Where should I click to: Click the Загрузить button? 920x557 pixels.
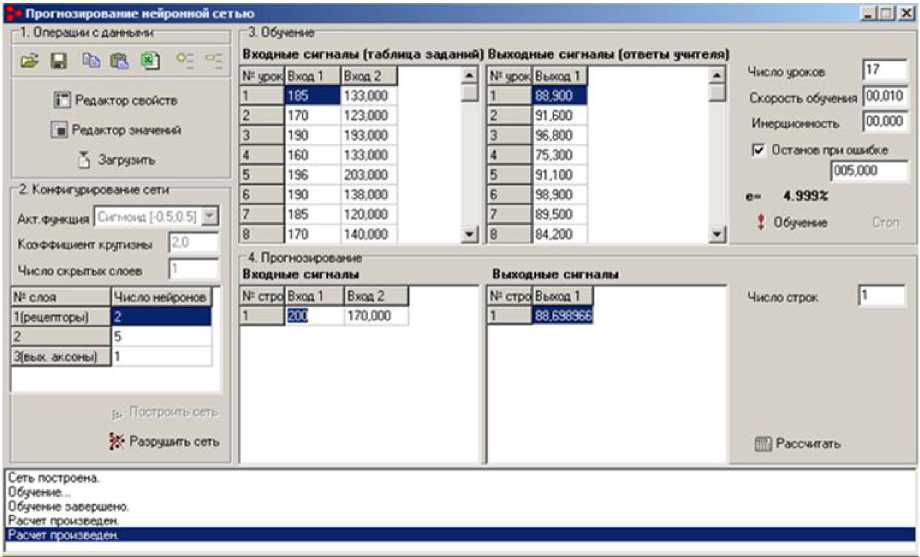117,160
